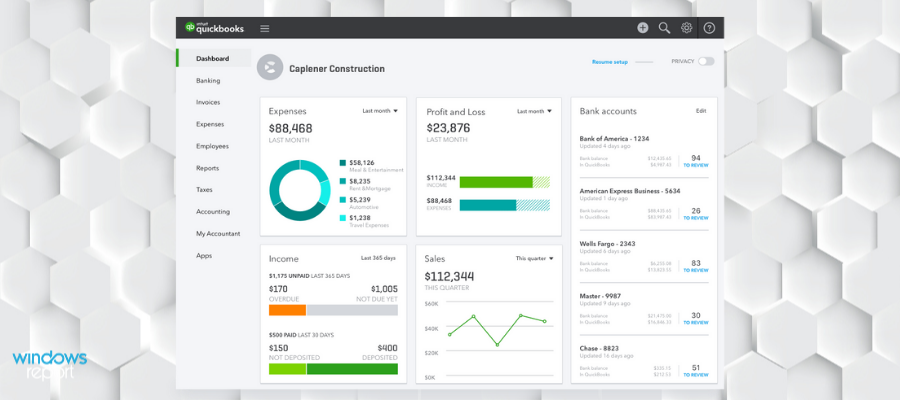Open the settings gear
Viewport: 900px width, 400px height.
tap(686, 28)
